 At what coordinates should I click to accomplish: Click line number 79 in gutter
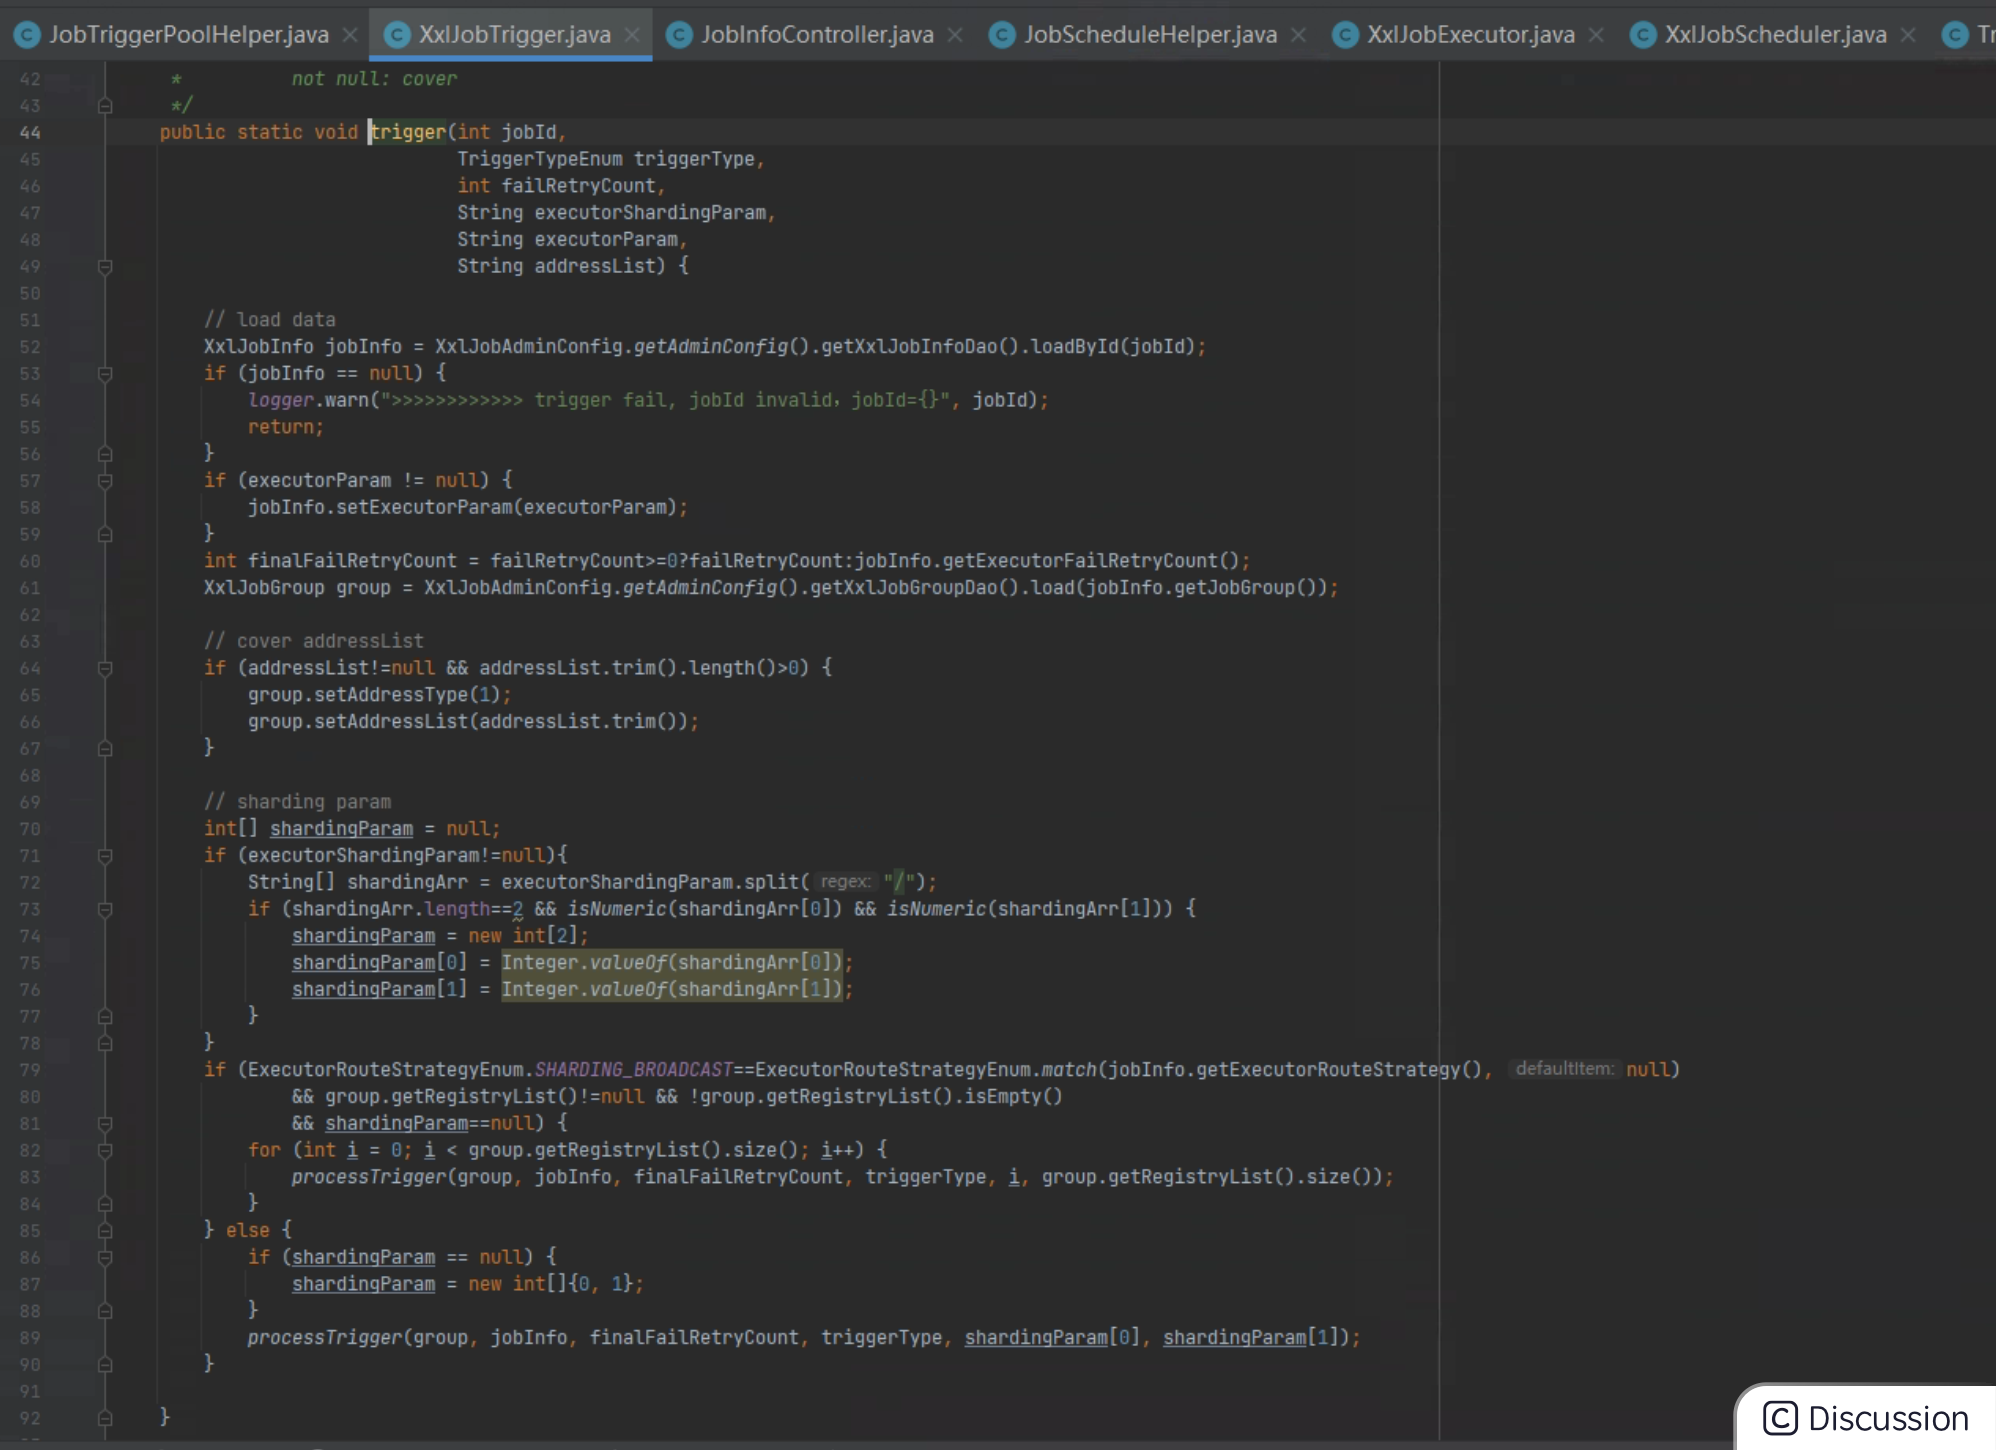[x=30, y=1070]
